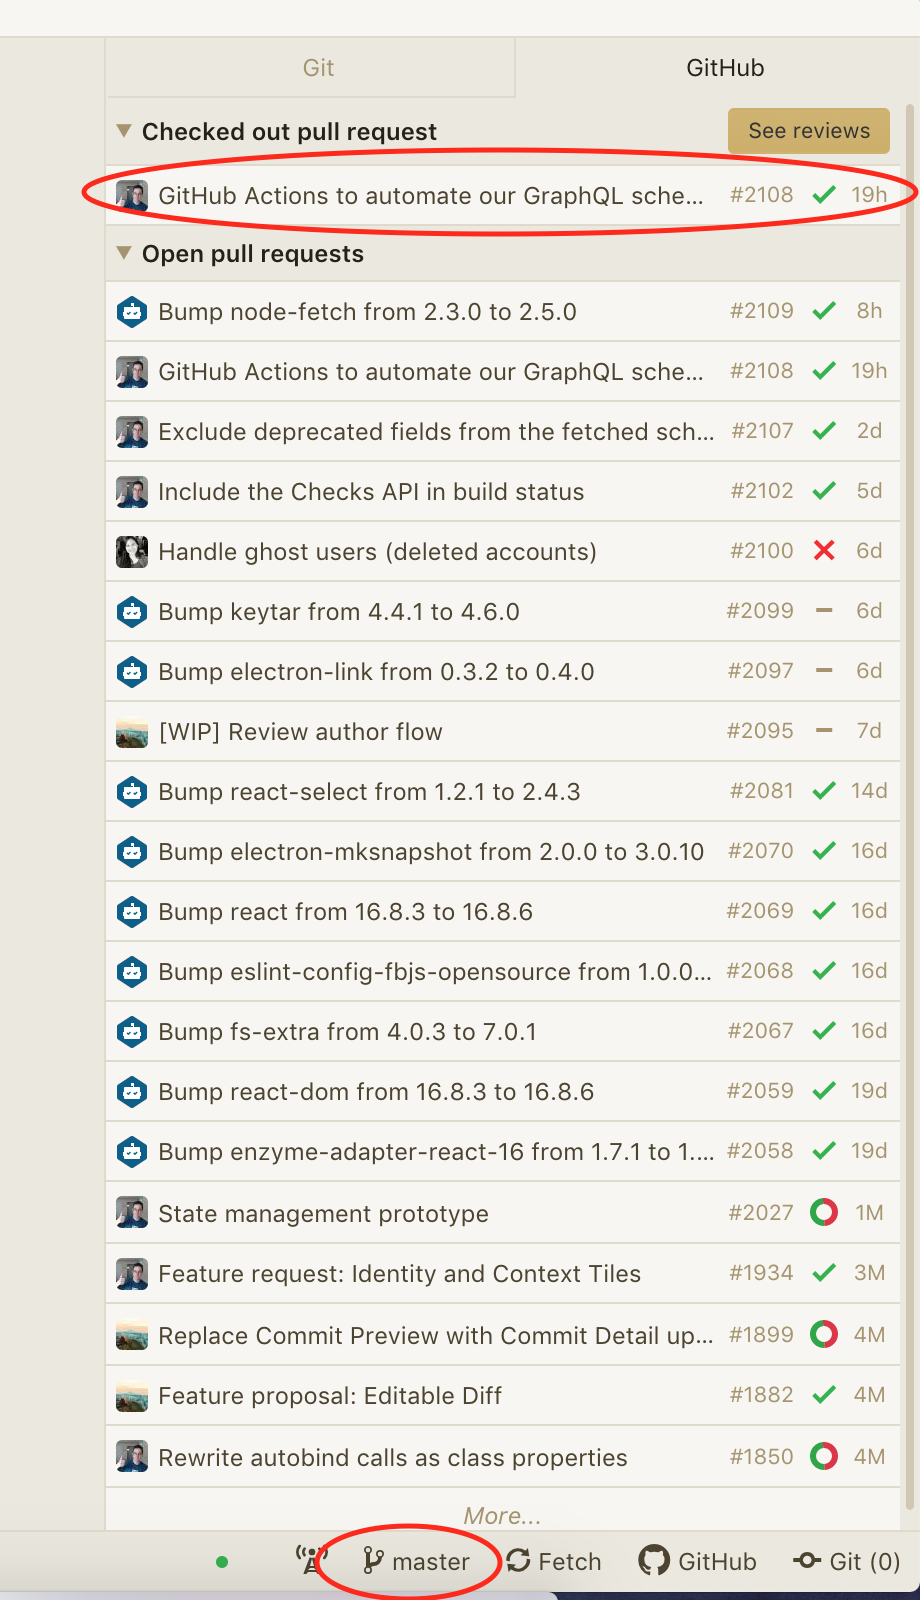Click the check icon on #2068
The height and width of the screenshot is (1600, 920).
pos(824,971)
